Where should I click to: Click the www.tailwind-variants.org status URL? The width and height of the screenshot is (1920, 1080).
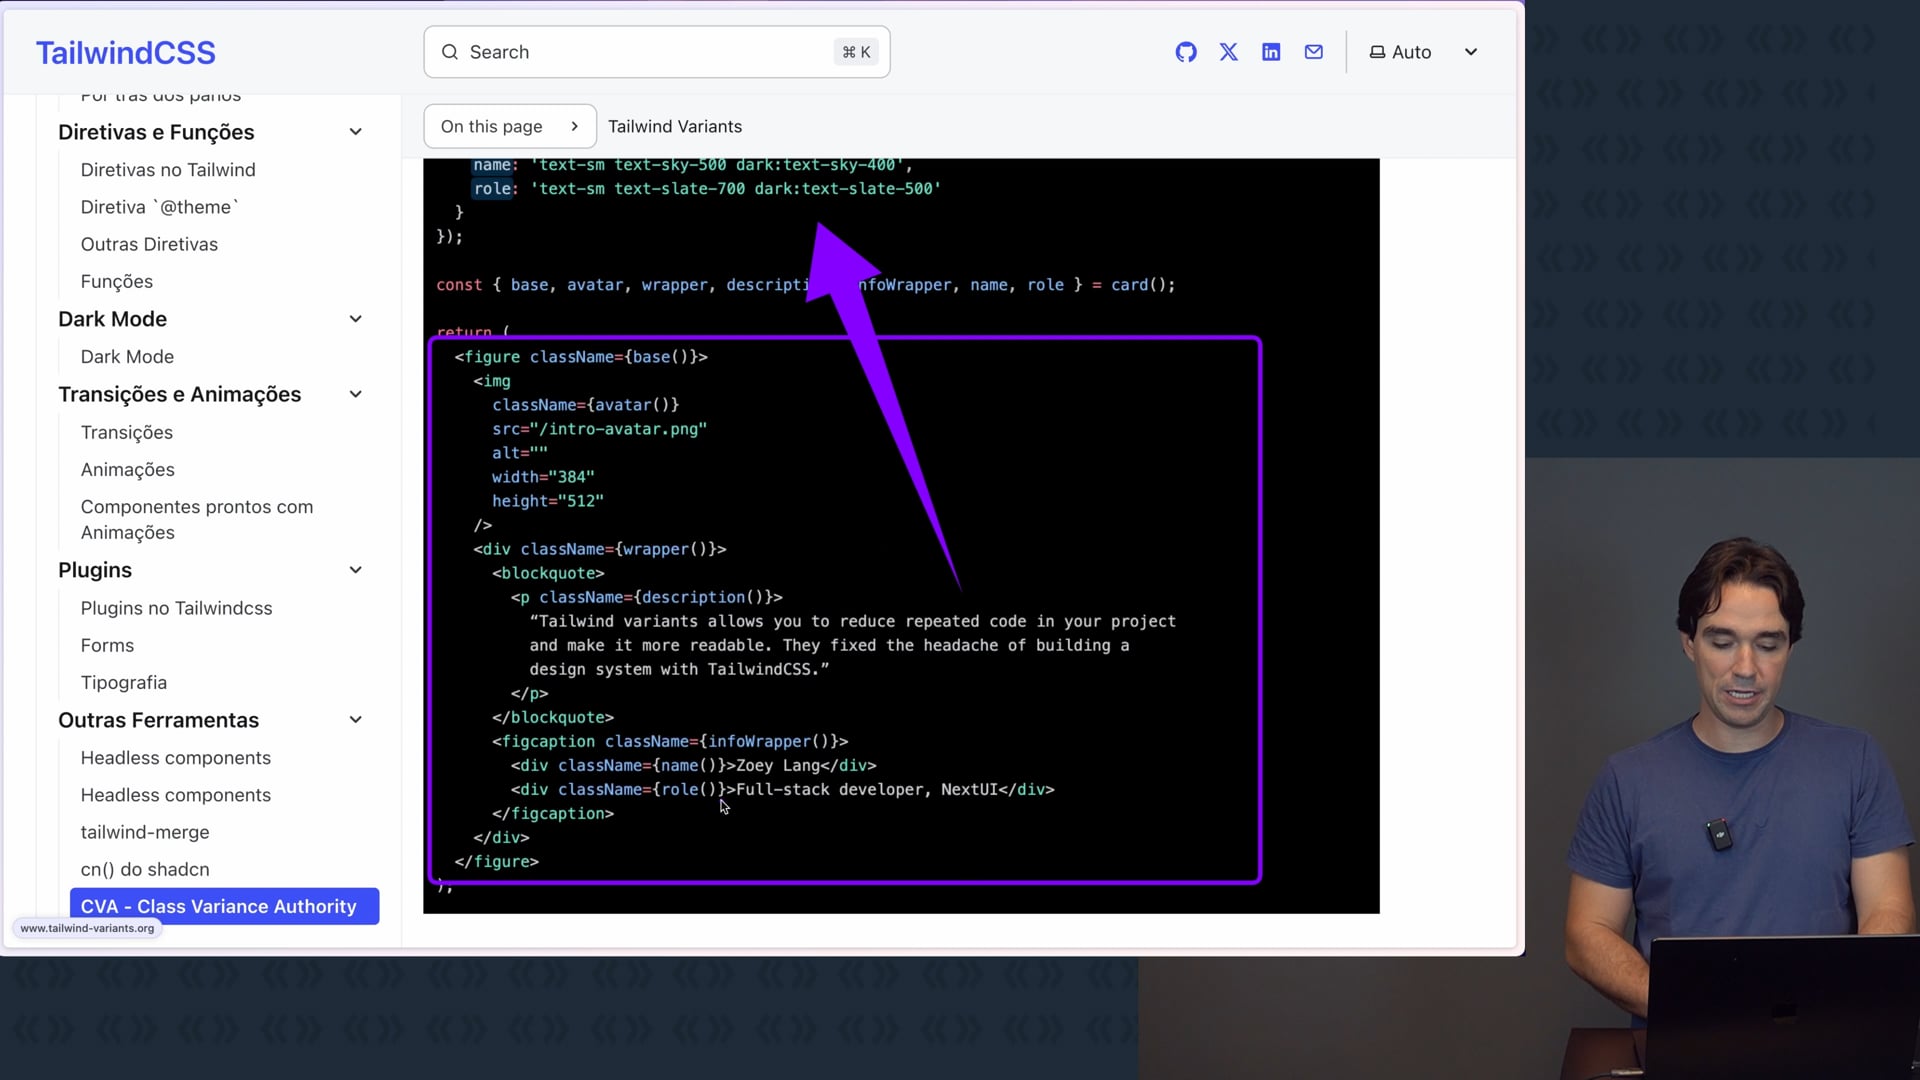(87, 928)
